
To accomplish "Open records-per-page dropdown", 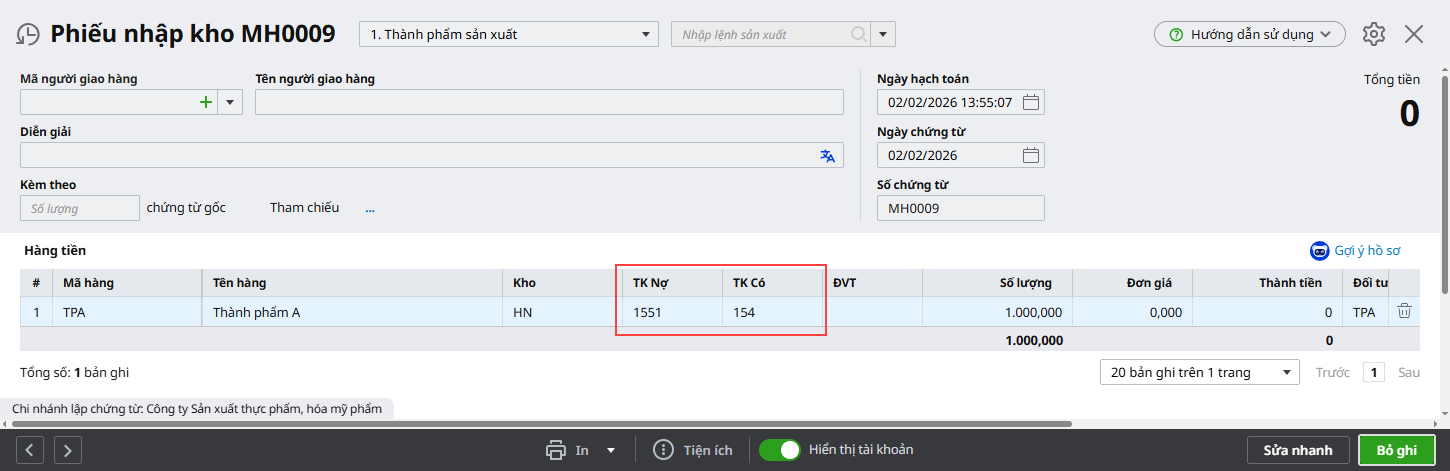I will pos(1199,372).
